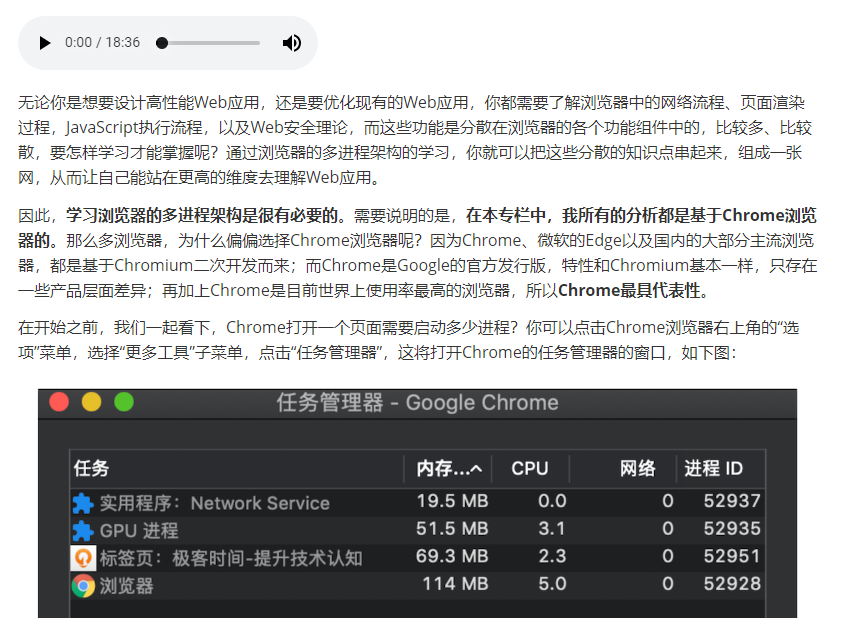Click process ID 52935
841x618 pixels.
(732, 528)
